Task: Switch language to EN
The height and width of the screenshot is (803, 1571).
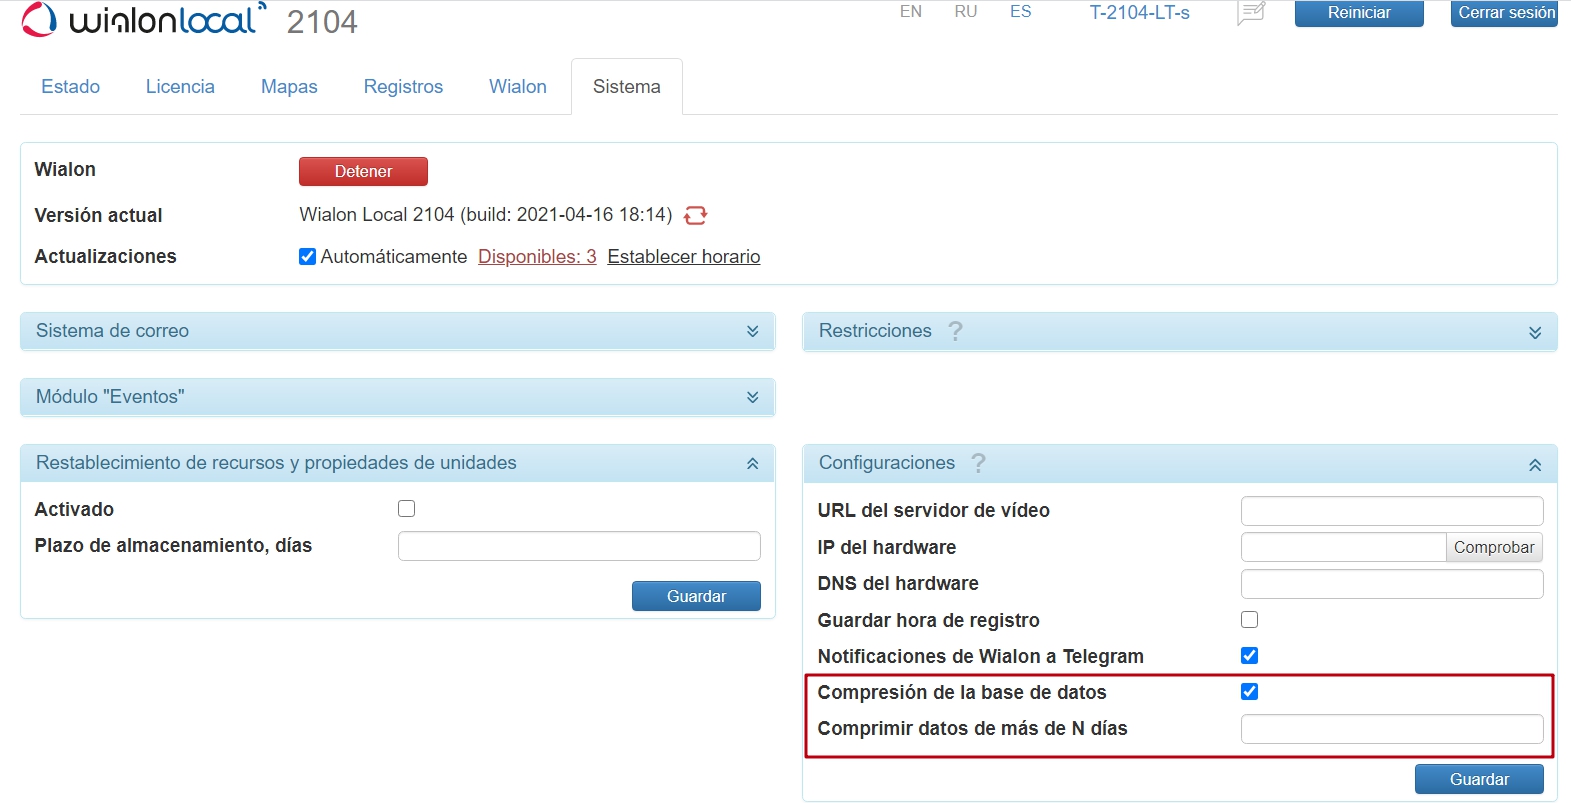Action: [911, 12]
